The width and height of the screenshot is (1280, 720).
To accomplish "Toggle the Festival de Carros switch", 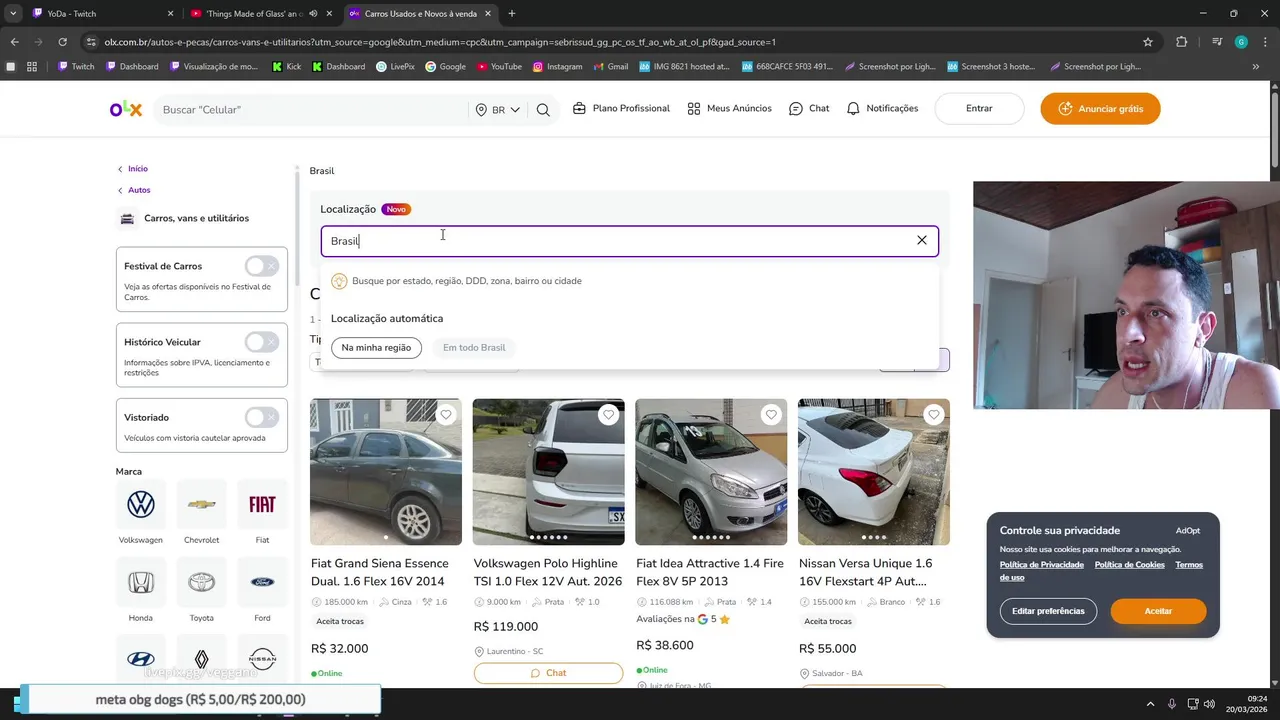I will (x=262, y=266).
